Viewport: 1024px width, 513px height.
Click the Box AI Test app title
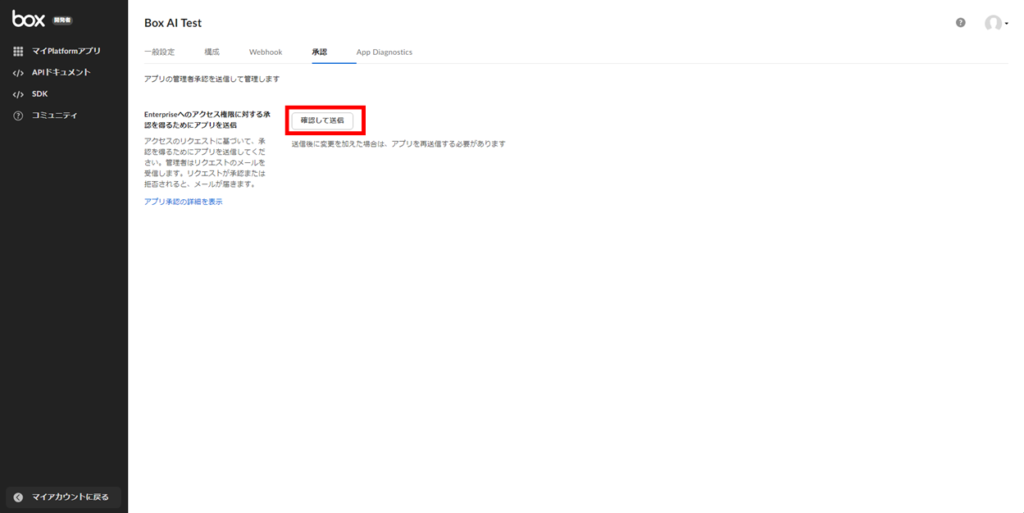pyautogui.click(x=173, y=23)
